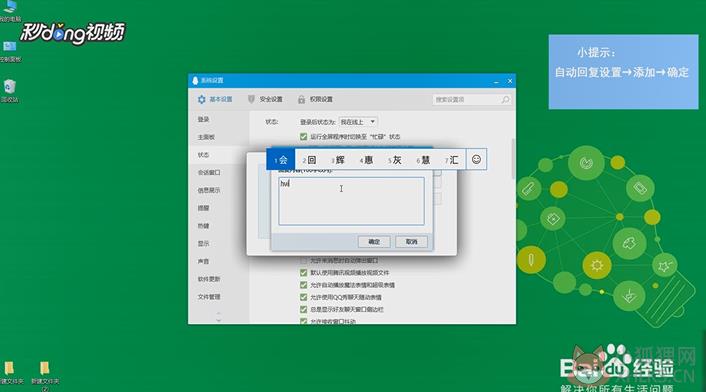Image resolution: width=706 pixels, height=392 pixels.
Task: Expand the 我在线上 login status dropdown
Action: [x=358, y=122]
